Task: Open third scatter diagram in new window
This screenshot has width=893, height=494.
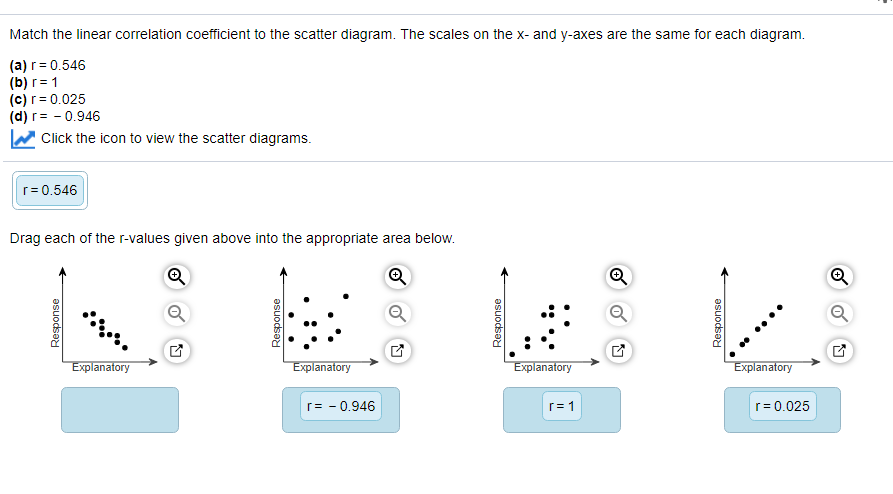Action: click(x=618, y=350)
